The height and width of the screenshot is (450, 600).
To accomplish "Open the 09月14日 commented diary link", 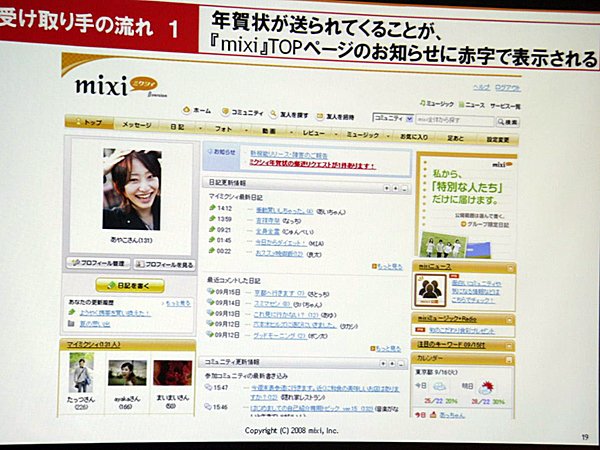I will [272, 304].
